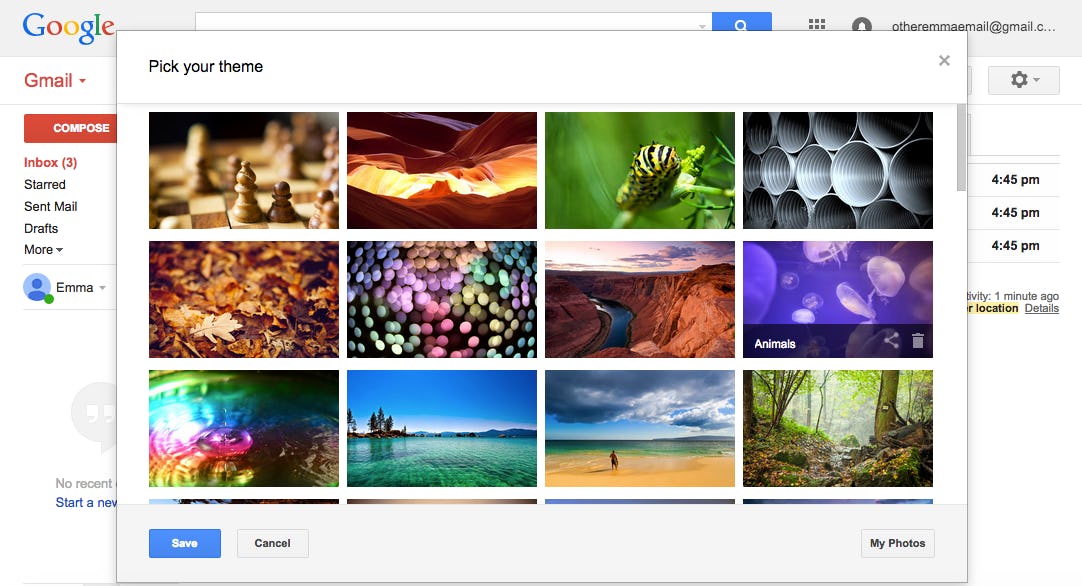Open the search options dropdown arrow
The image size is (1082, 586).
(702, 26)
